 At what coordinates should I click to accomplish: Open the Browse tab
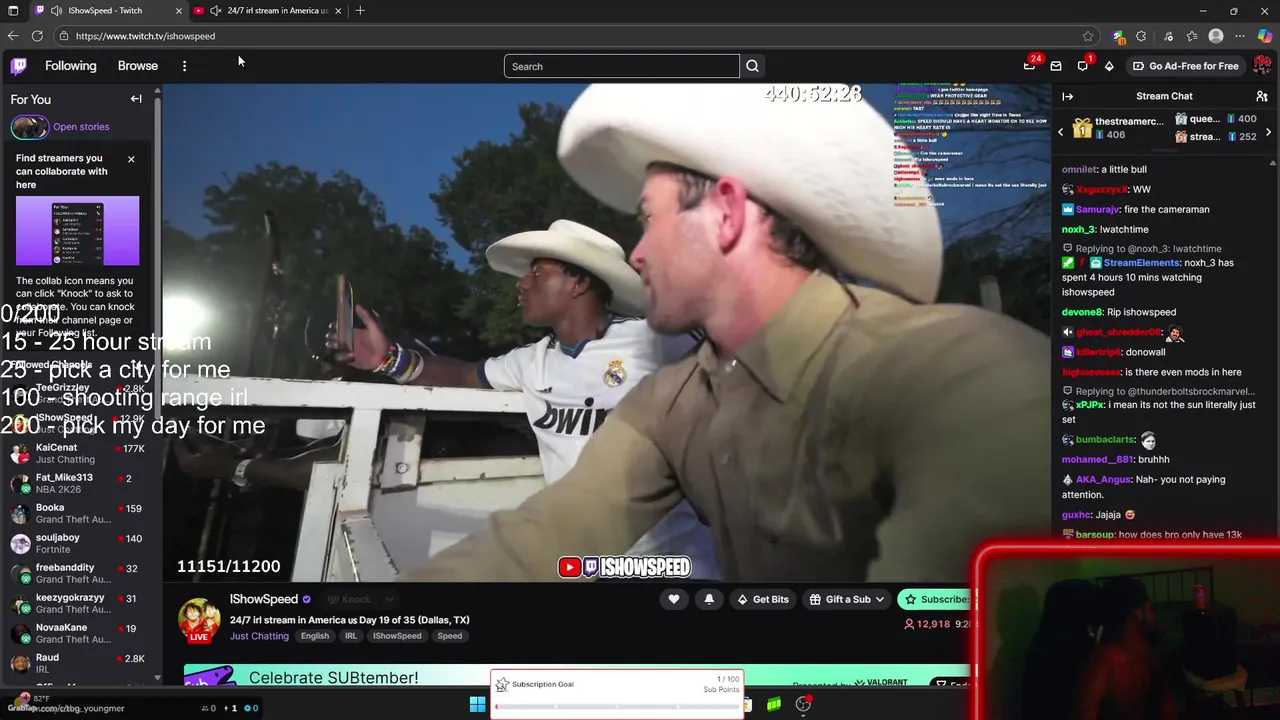coord(138,66)
